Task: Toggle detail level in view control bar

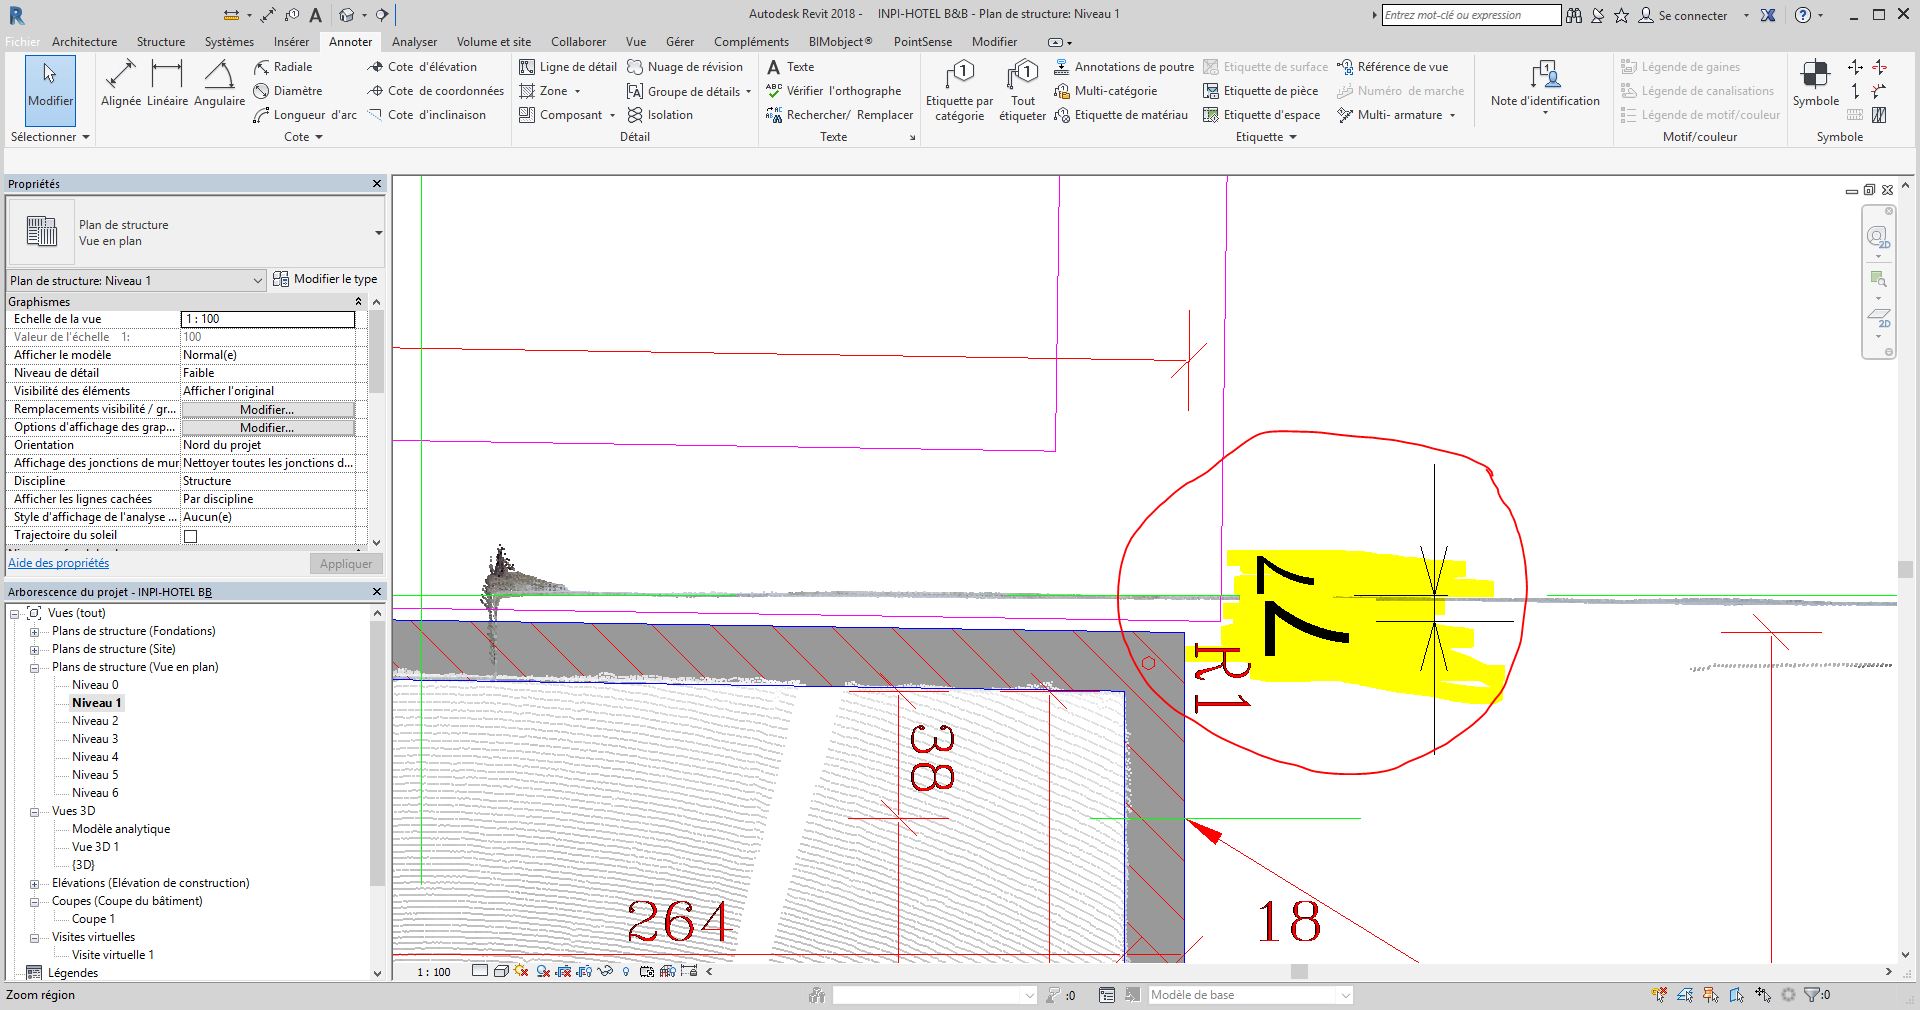Action: pyautogui.click(x=480, y=971)
